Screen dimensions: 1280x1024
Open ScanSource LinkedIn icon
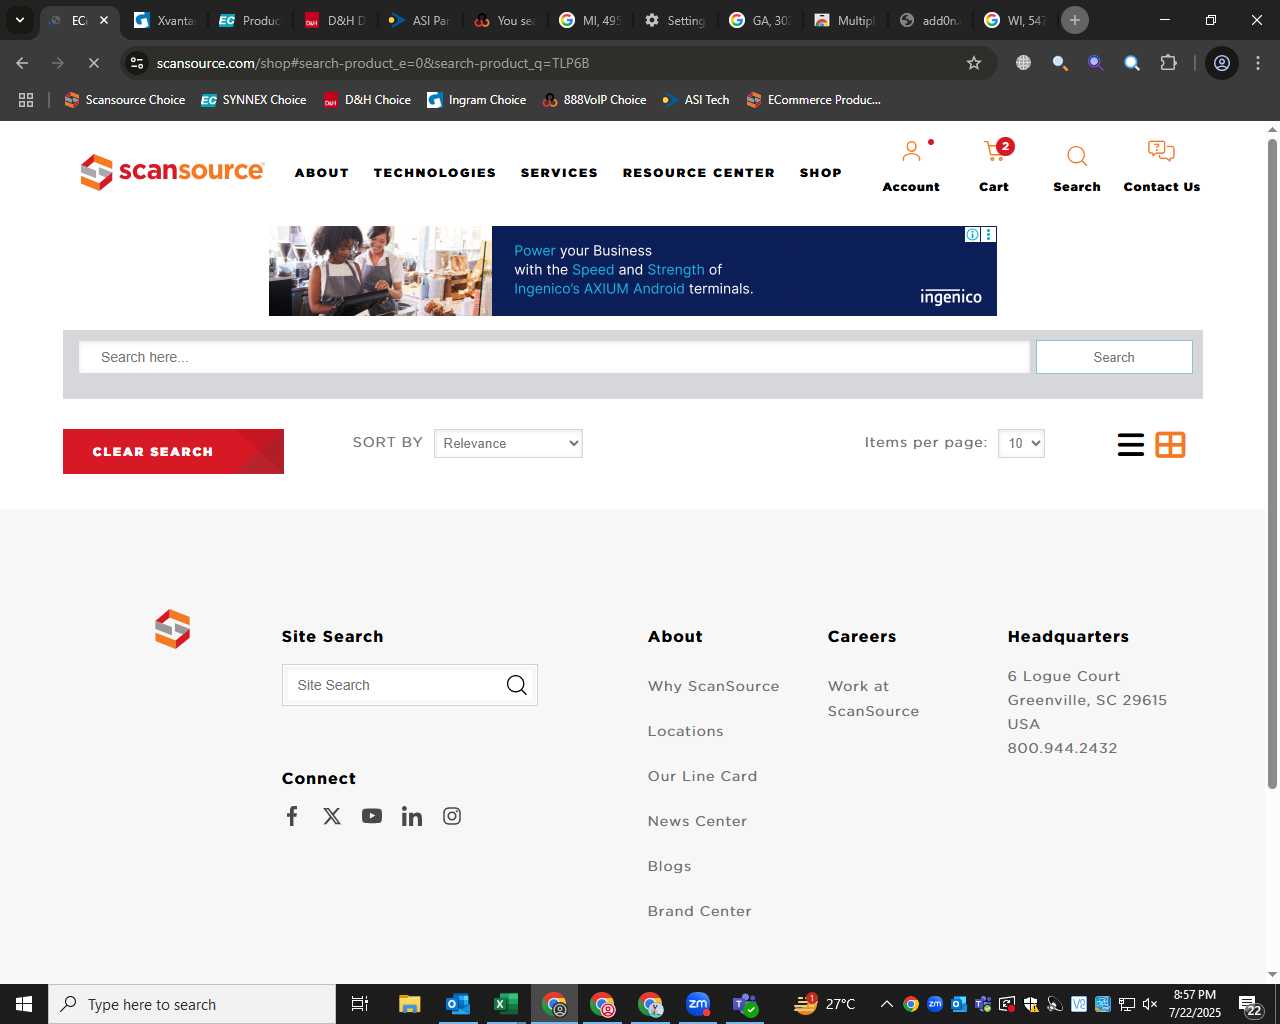(412, 816)
